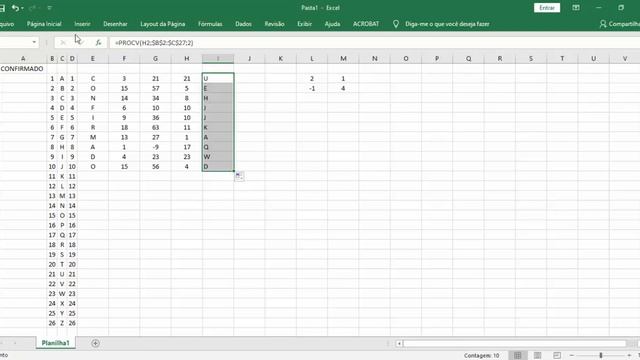Click the lightbulb Tell Me icon

pyautogui.click(x=396, y=24)
